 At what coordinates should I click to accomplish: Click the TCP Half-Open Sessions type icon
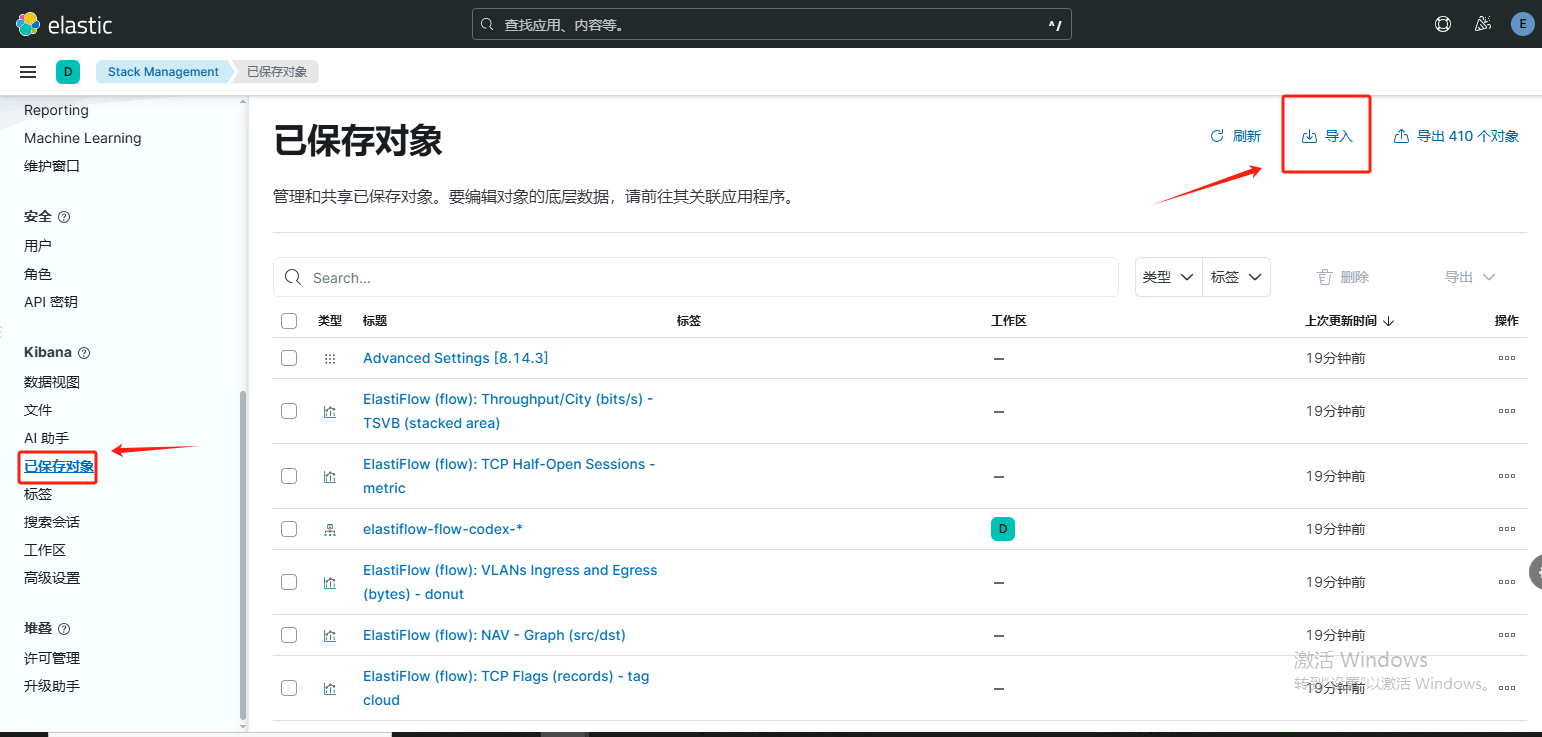pos(330,476)
